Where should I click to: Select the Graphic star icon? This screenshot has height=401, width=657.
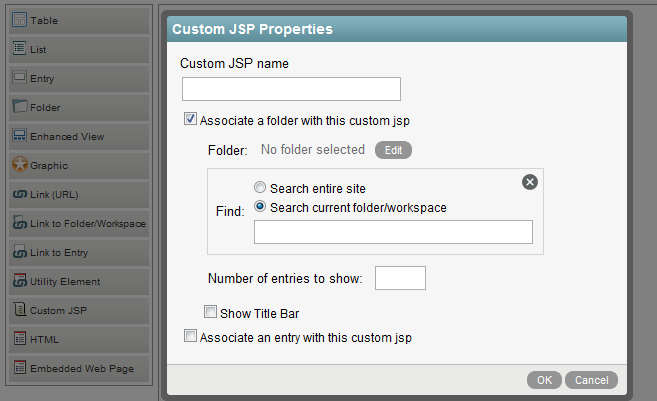19,165
